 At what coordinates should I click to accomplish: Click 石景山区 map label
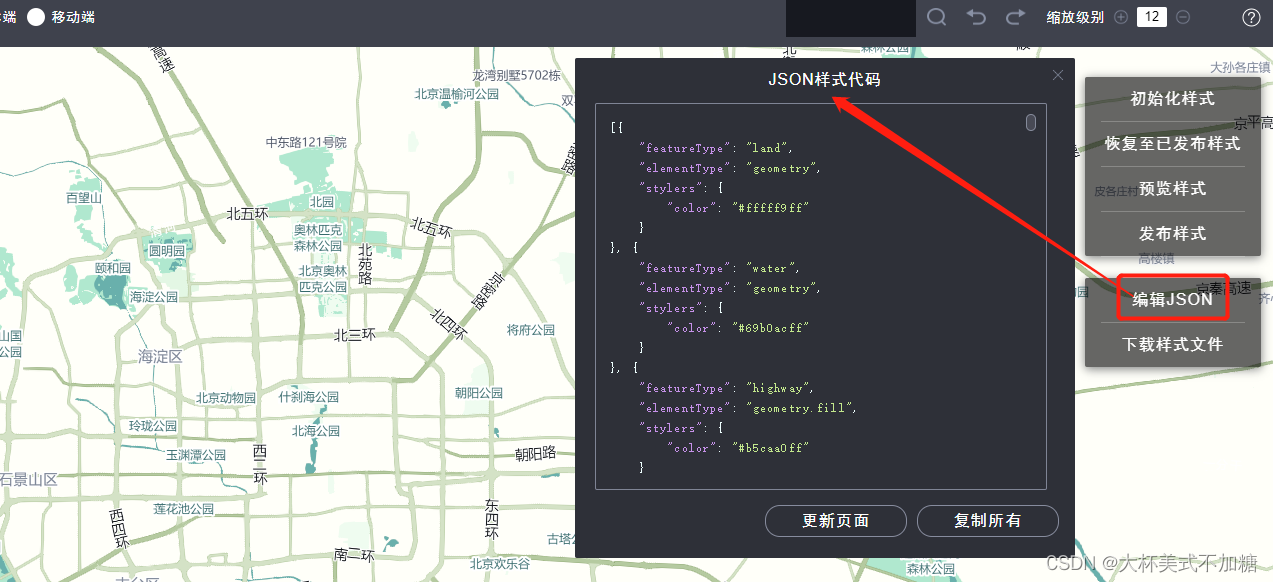click(29, 479)
